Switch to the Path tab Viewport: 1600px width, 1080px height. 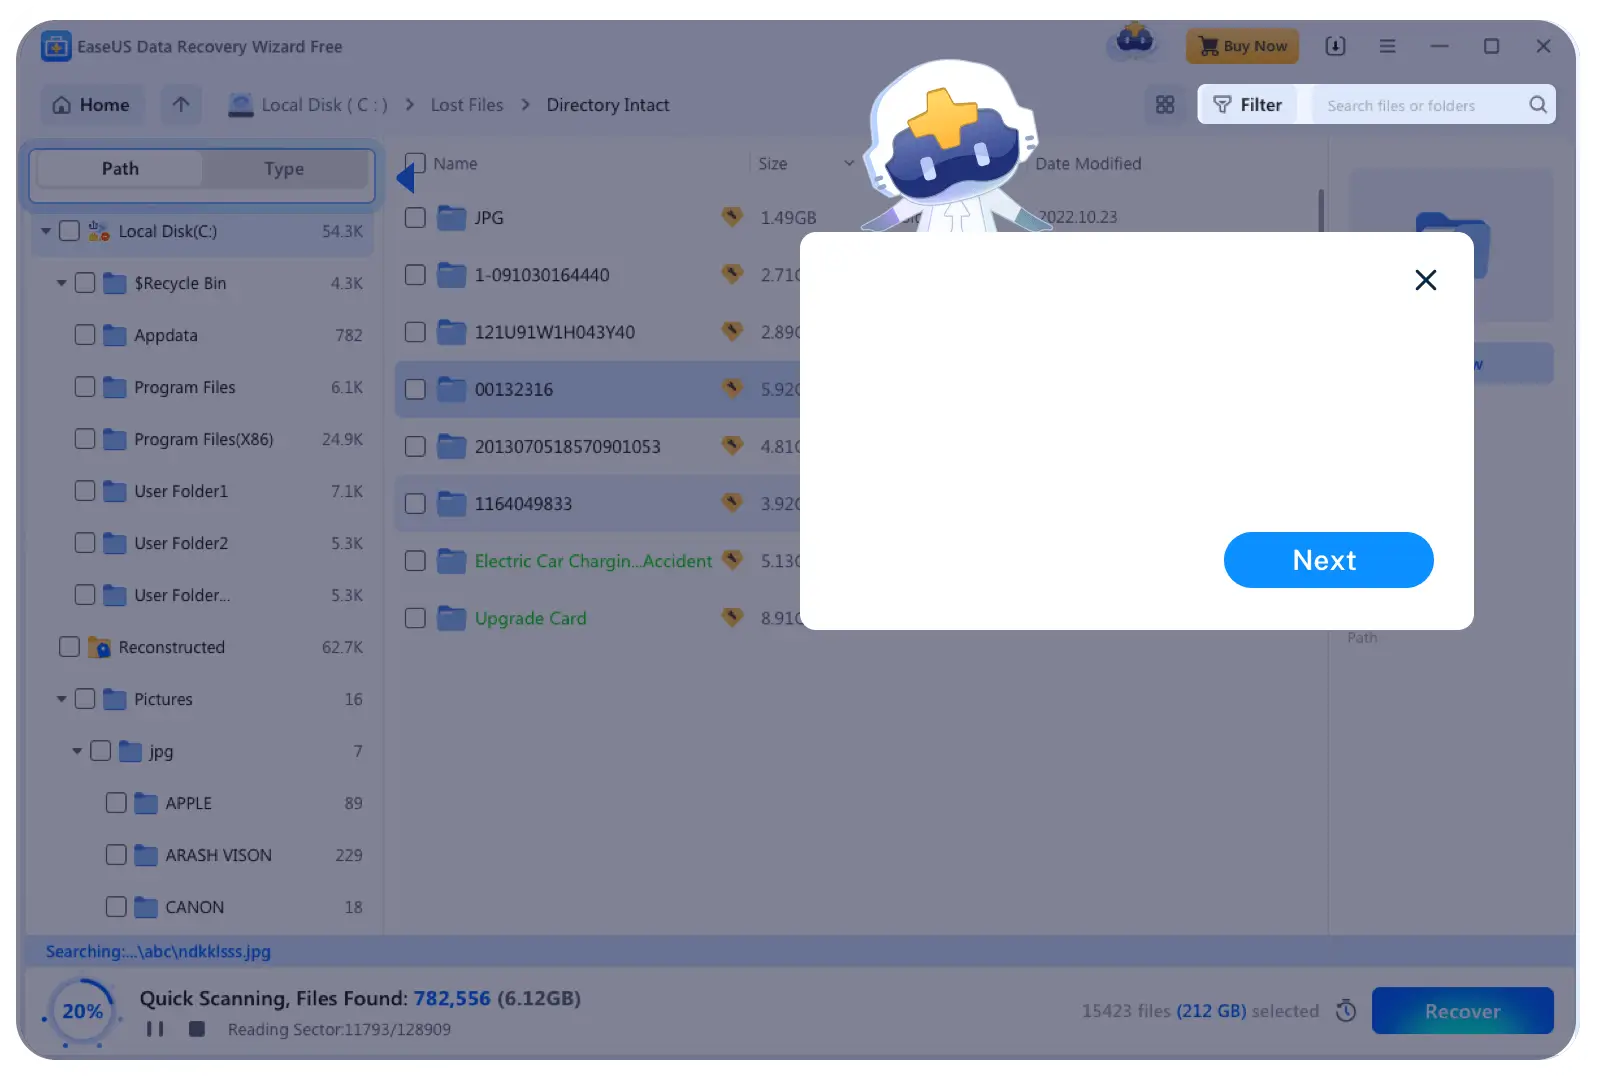[x=120, y=169]
